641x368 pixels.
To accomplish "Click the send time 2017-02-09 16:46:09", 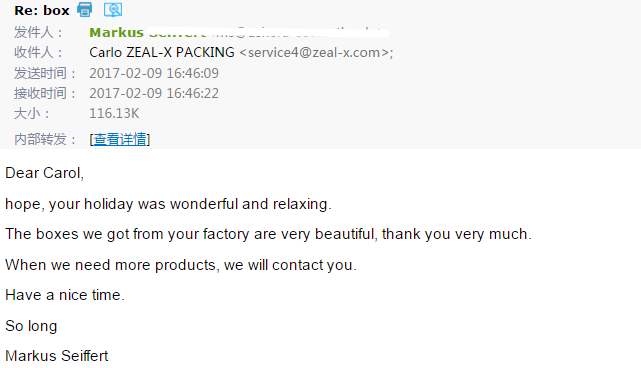I will coord(154,73).
